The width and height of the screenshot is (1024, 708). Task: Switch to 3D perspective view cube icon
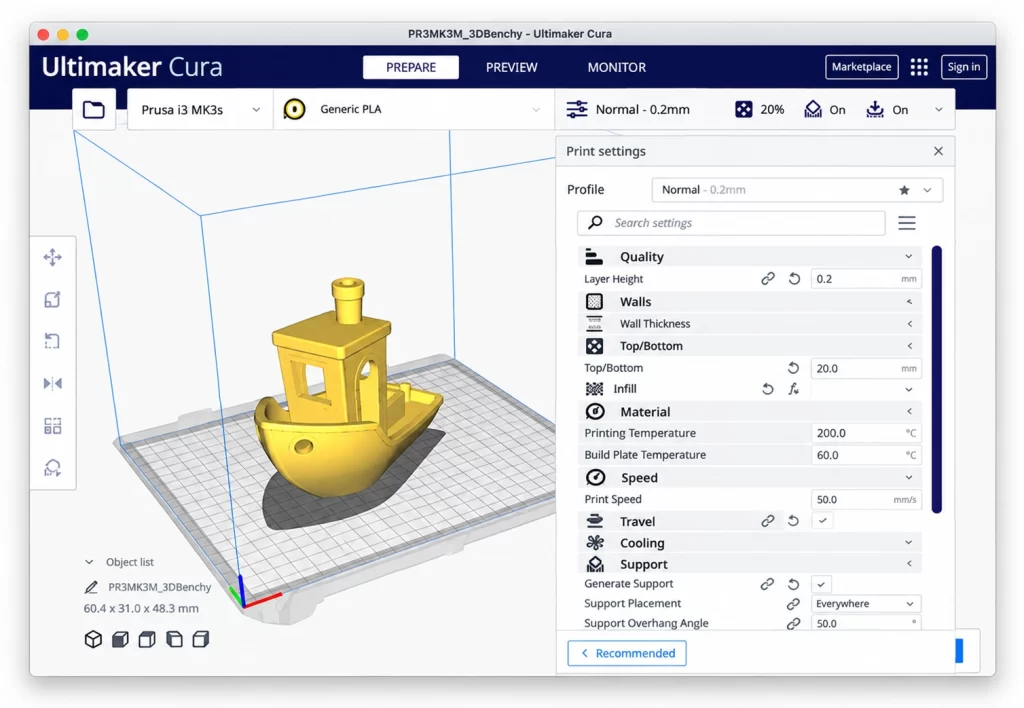pos(93,639)
